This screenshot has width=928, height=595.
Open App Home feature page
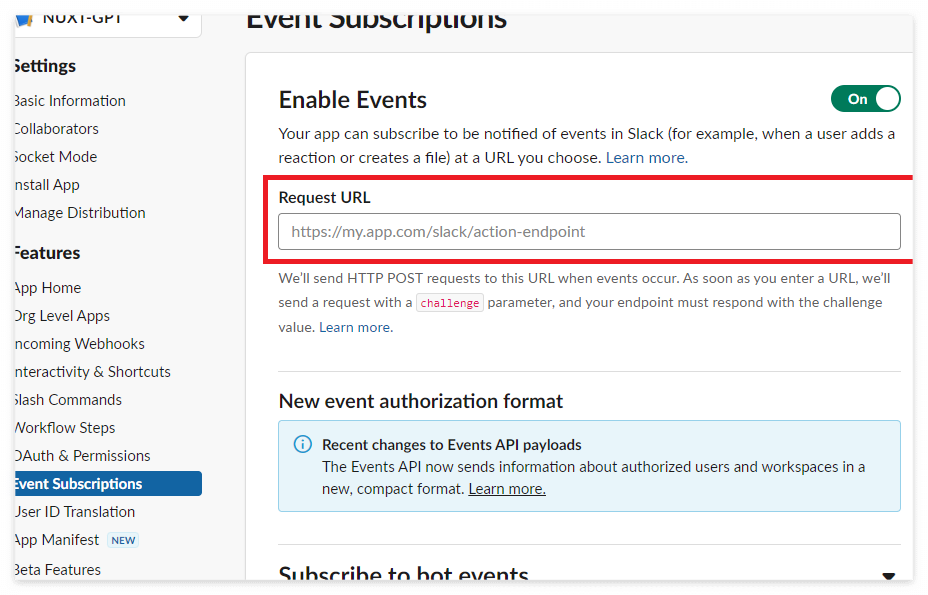[x=48, y=288]
